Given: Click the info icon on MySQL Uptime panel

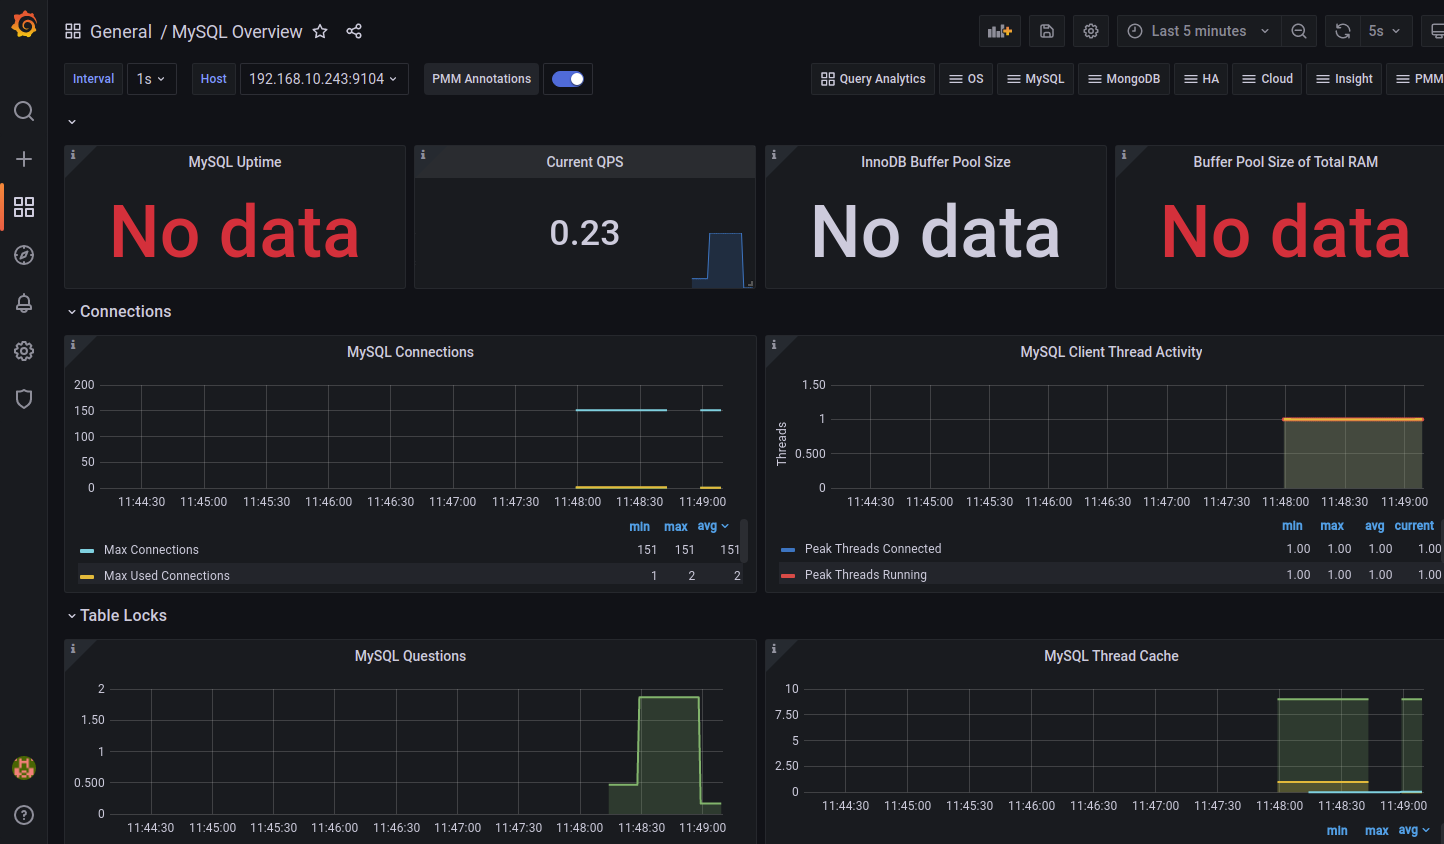Looking at the screenshot, I should tap(73, 154).
